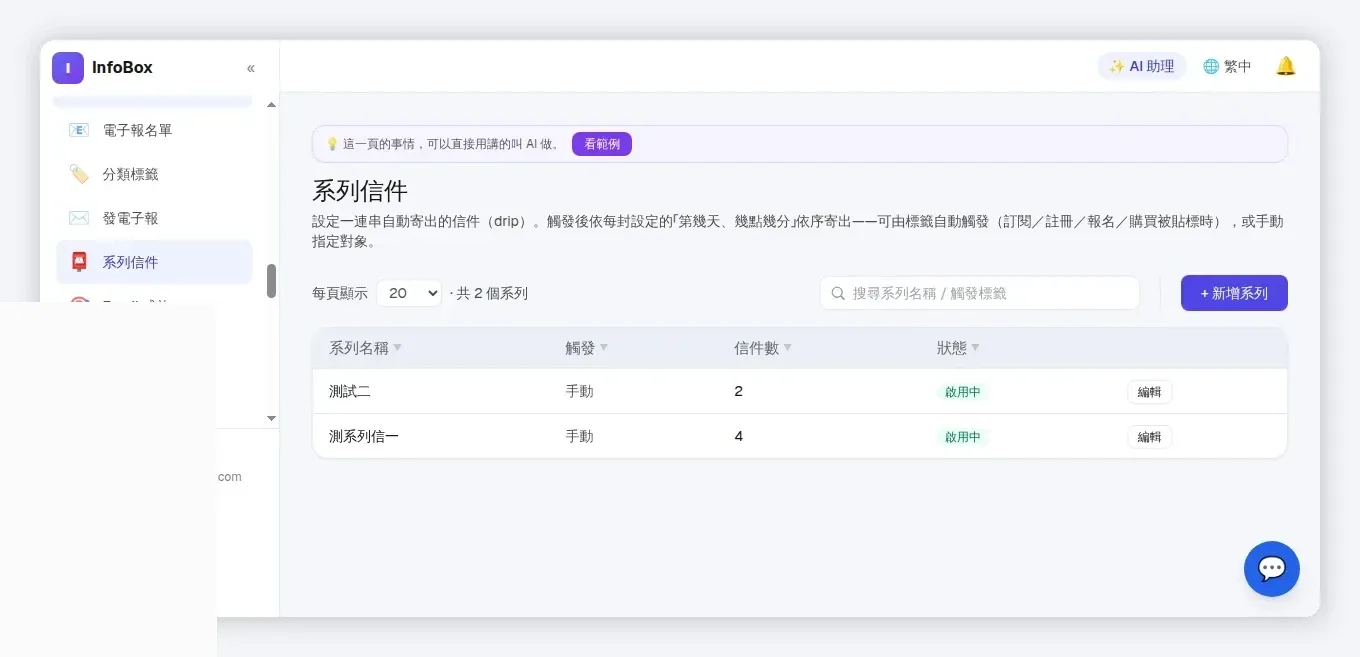The height and width of the screenshot is (657, 1360).
Task: Switch language via 繁中 globe button
Action: (1227, 66)
